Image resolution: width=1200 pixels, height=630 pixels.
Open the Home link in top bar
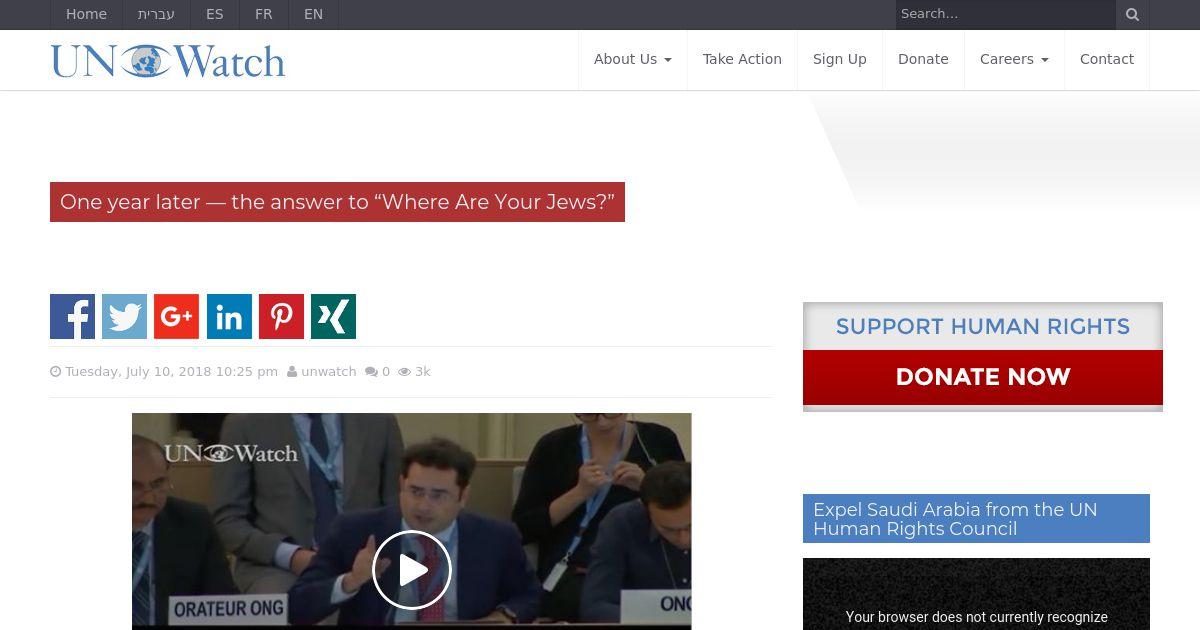click(x=86, y=14)
